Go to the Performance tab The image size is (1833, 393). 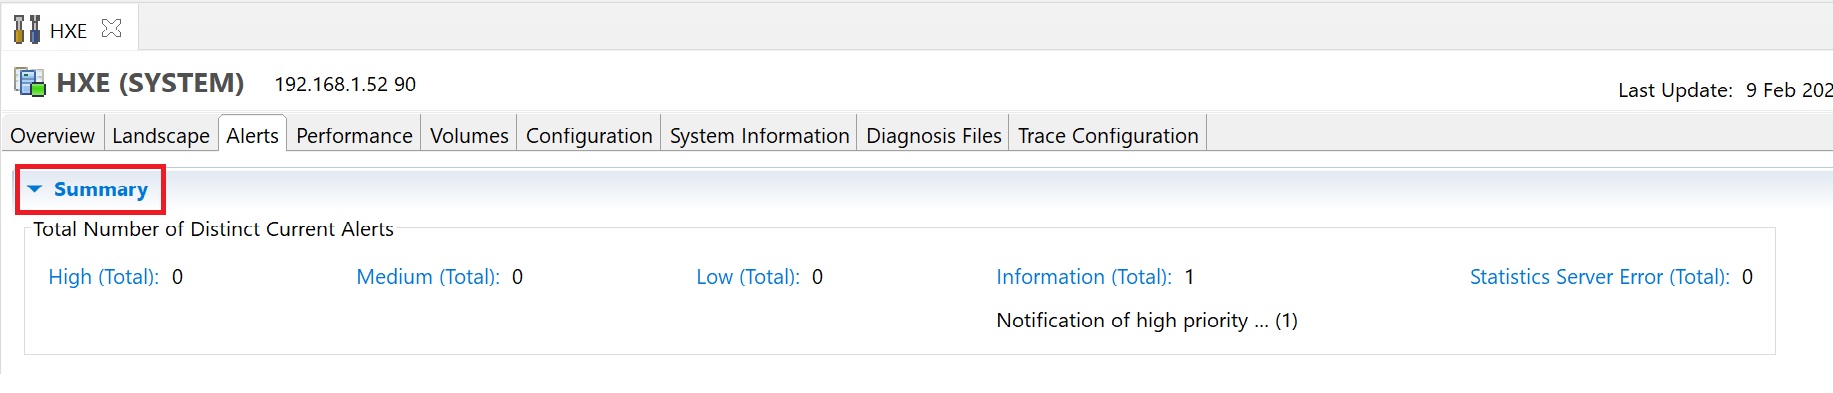click(x=354, y=135)
